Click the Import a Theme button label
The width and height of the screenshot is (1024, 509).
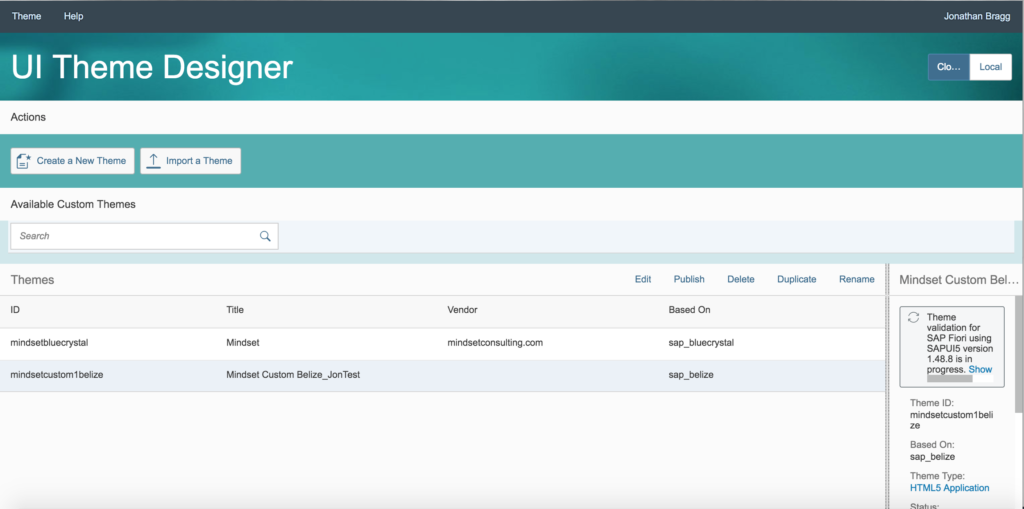click(x=199, y=161)
